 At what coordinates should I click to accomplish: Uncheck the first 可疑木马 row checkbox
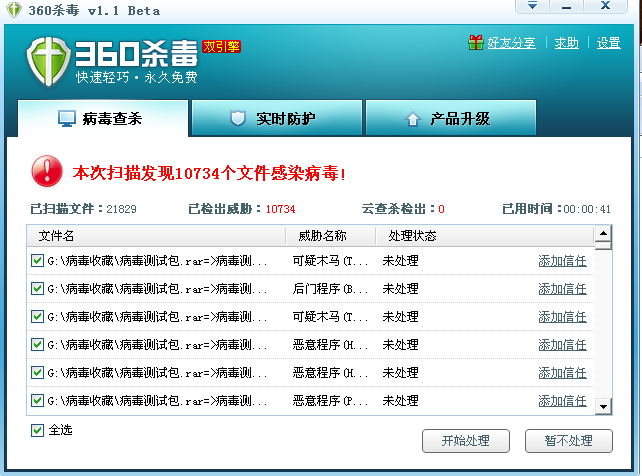pos(37,260)
